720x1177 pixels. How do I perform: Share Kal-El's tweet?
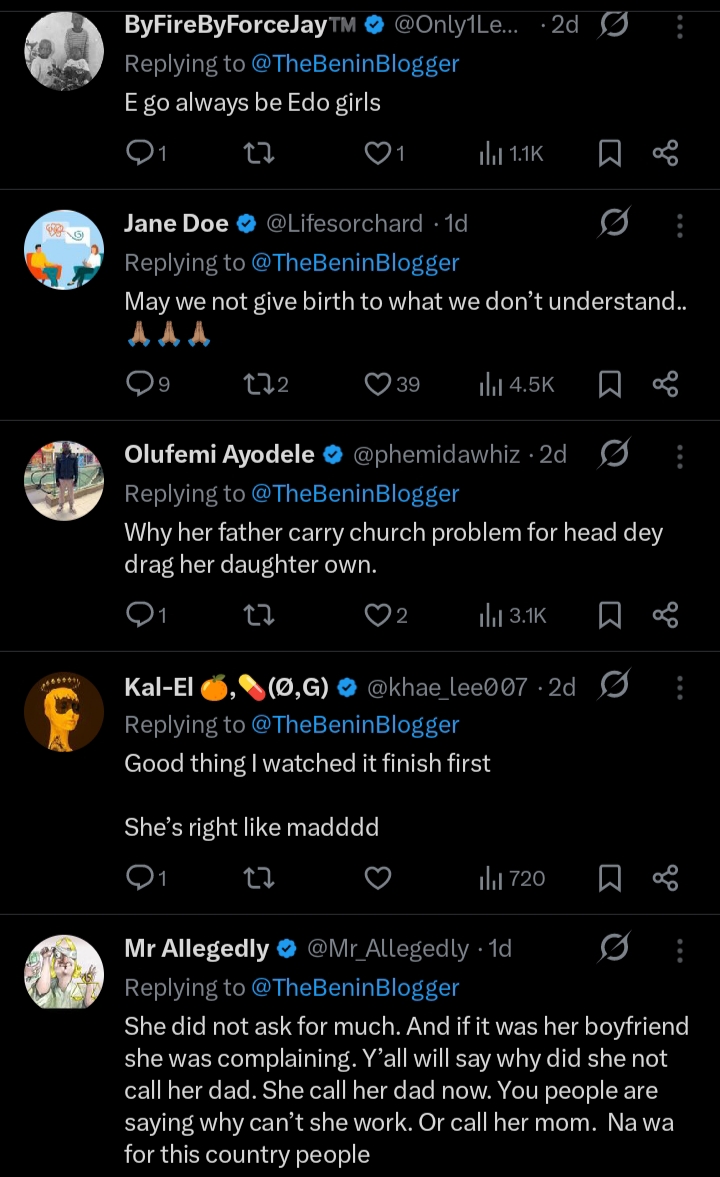coord(665,878)
